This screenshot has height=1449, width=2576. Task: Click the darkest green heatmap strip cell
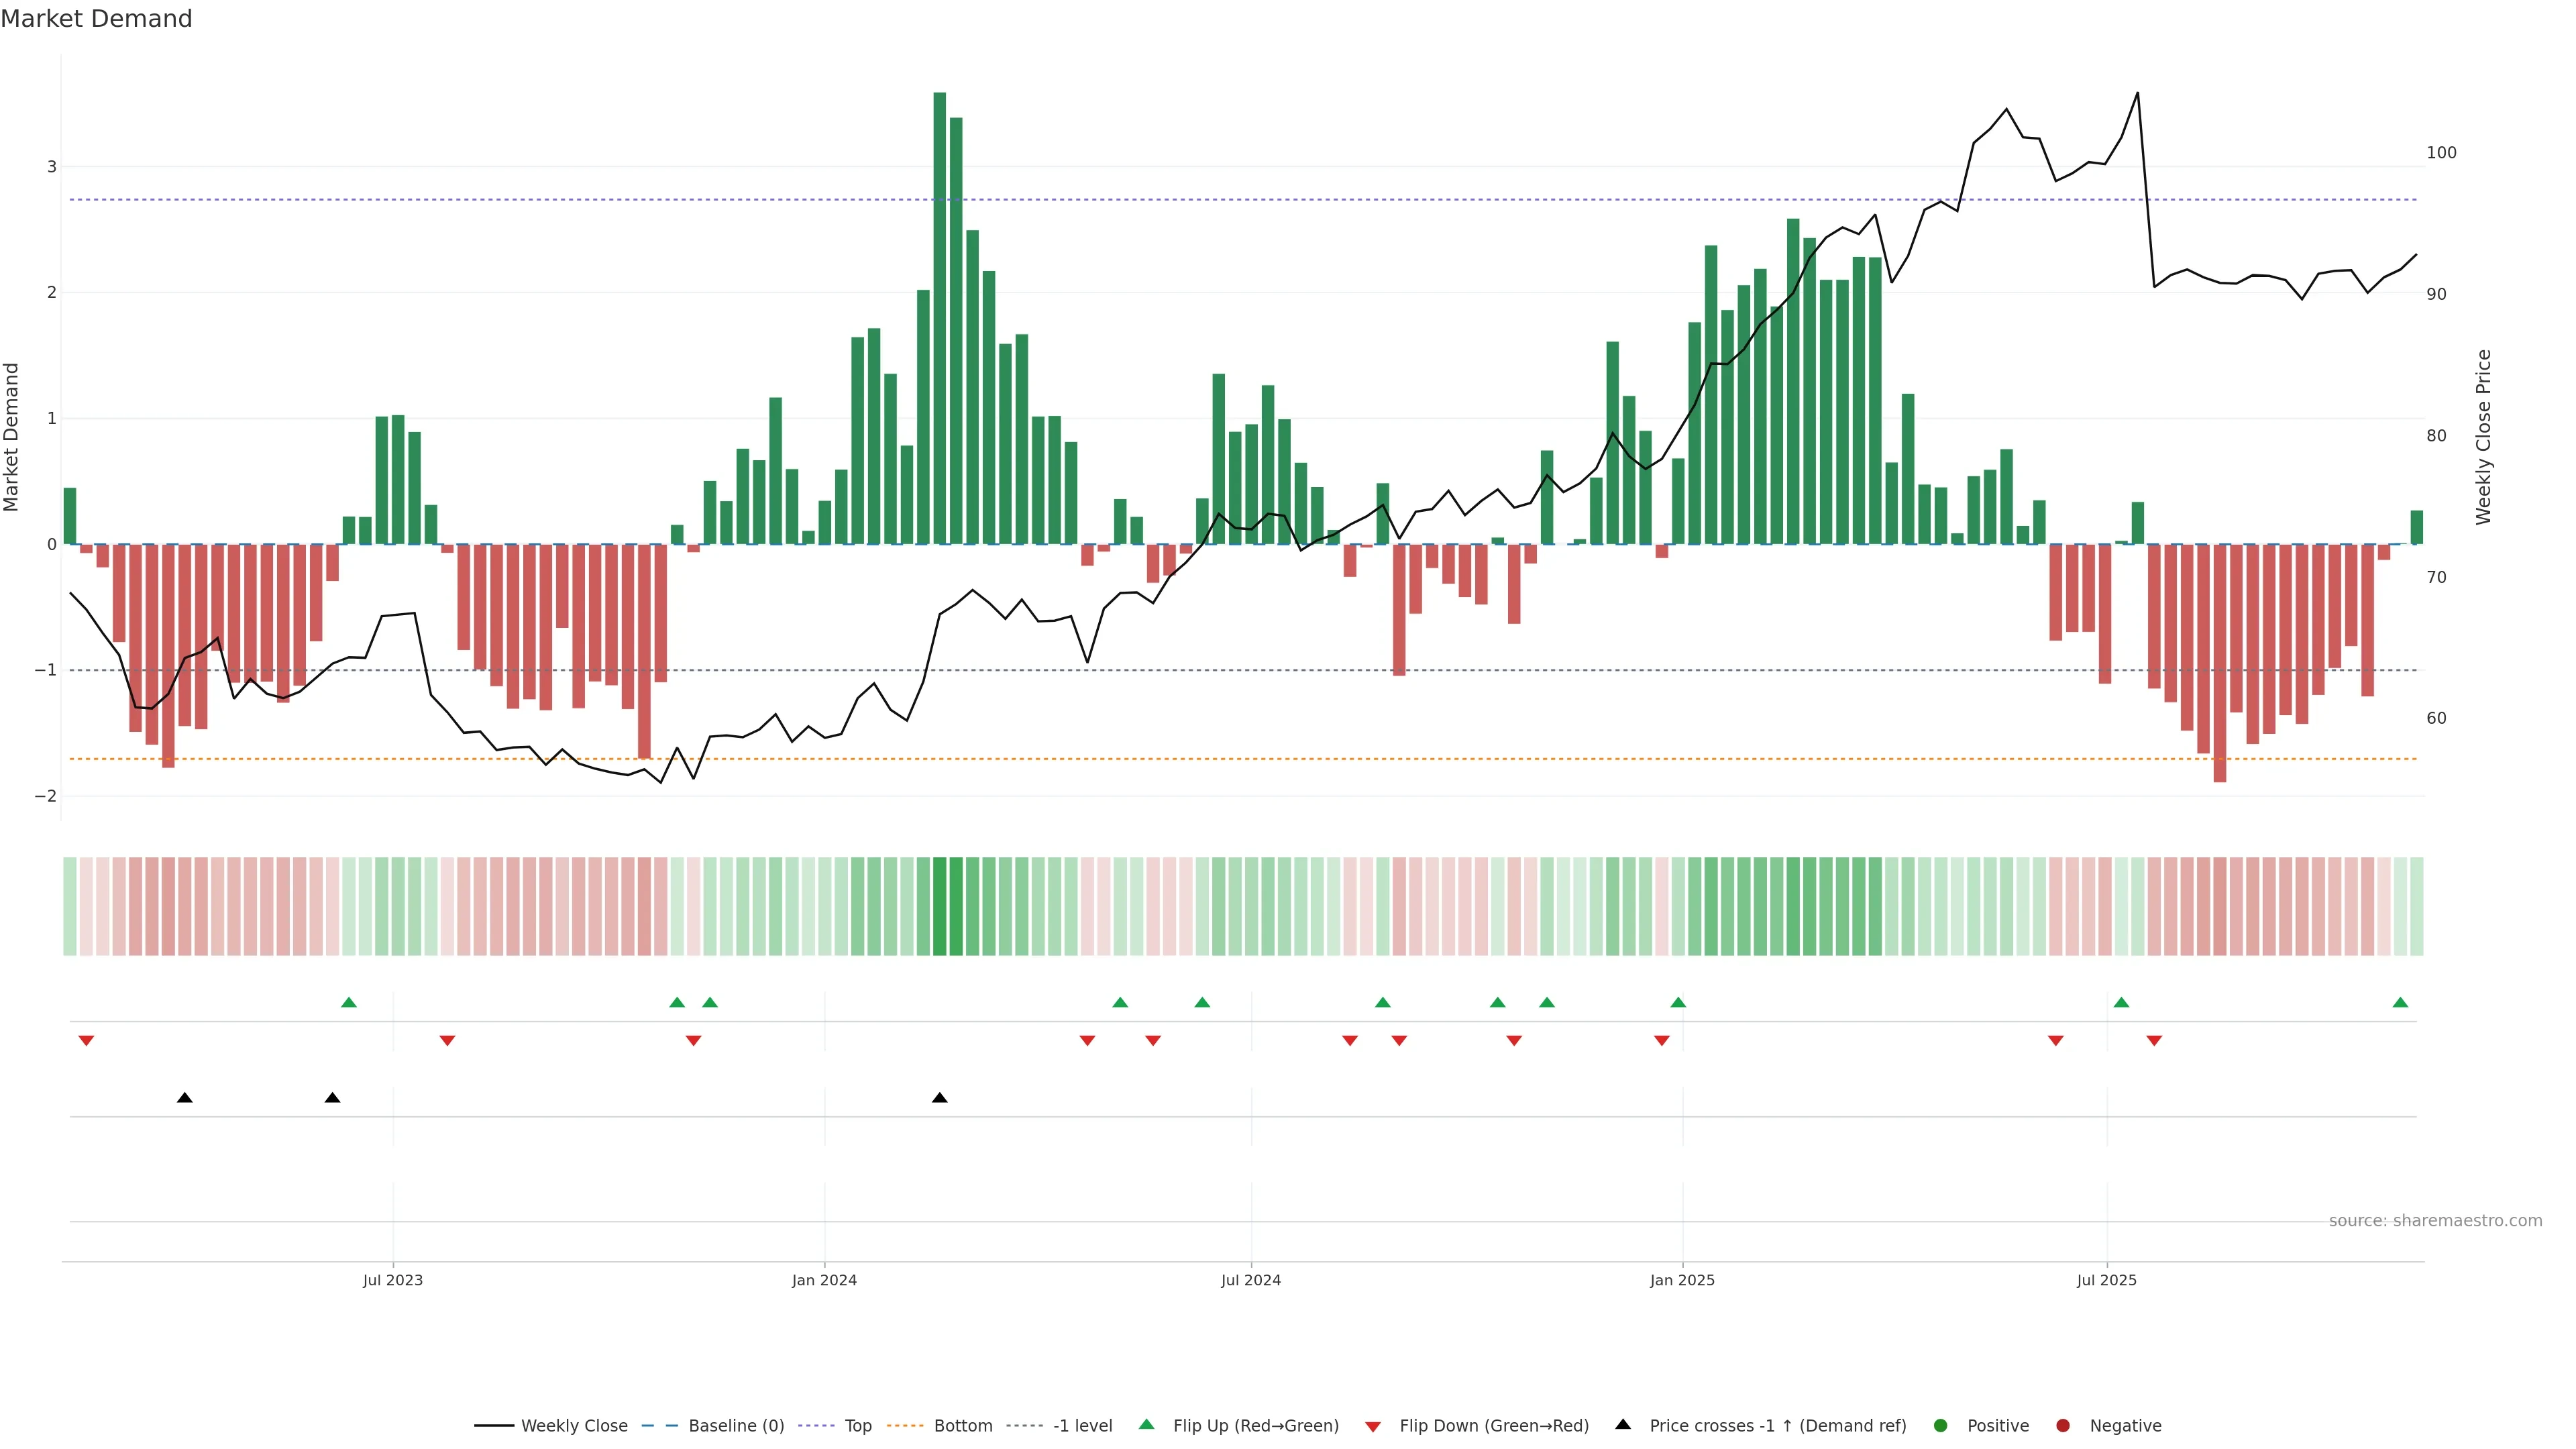(940, 906)
